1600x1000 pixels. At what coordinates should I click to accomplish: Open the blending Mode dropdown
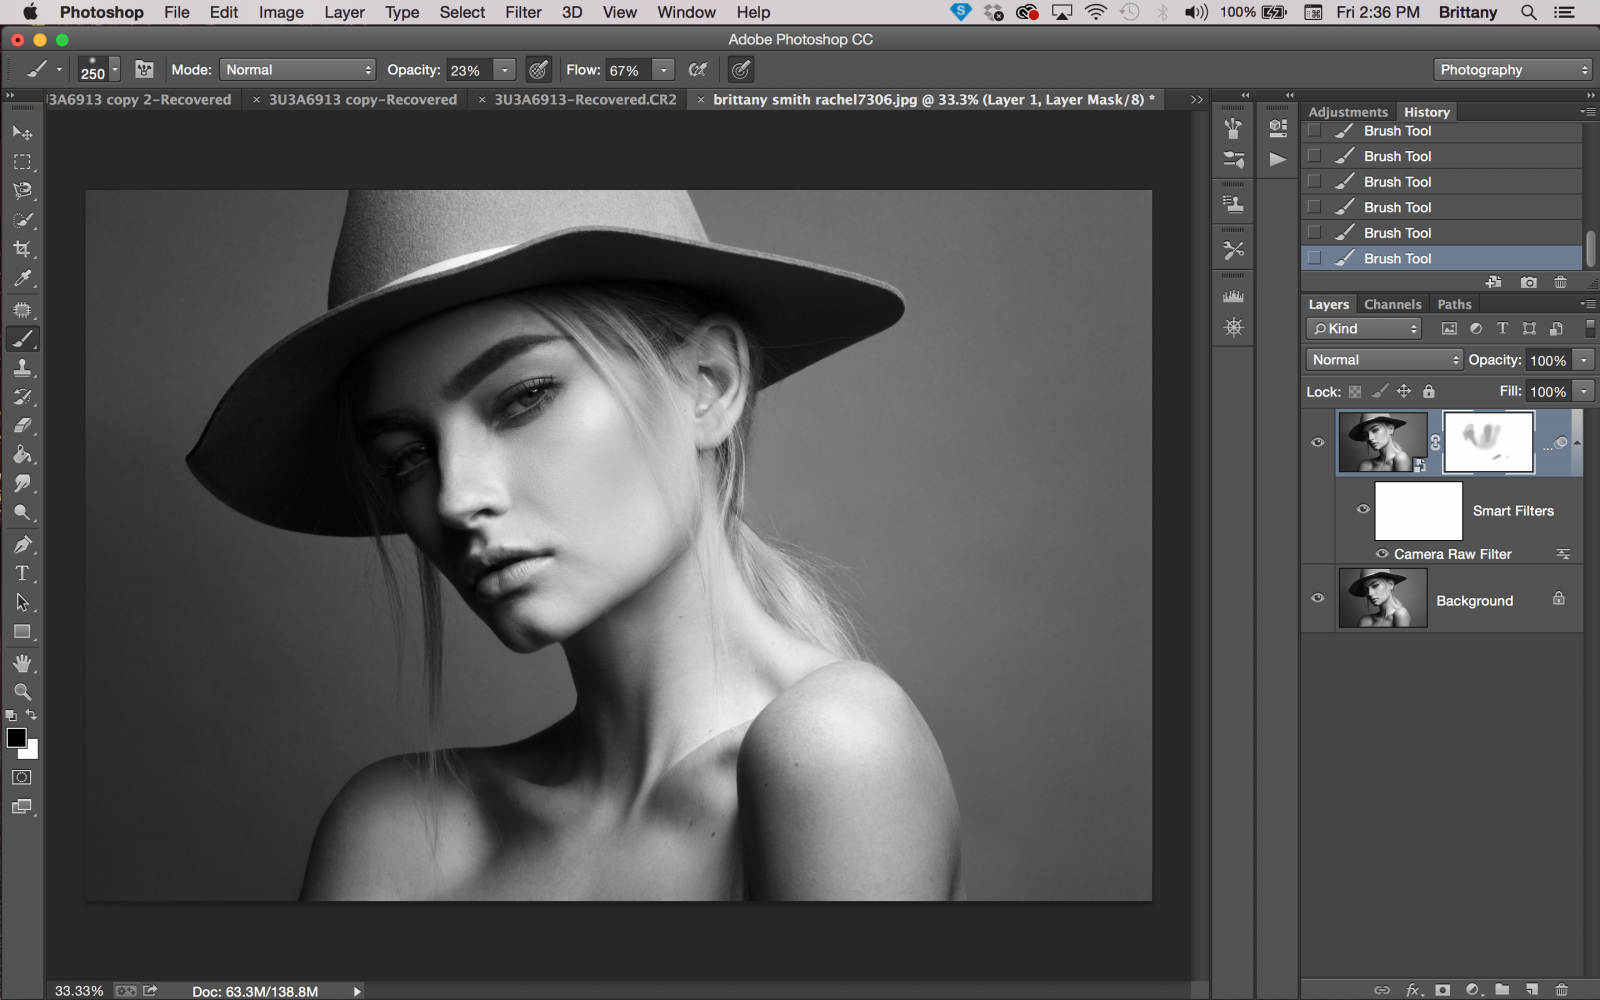pyautogui.click(x=297, y=69)
